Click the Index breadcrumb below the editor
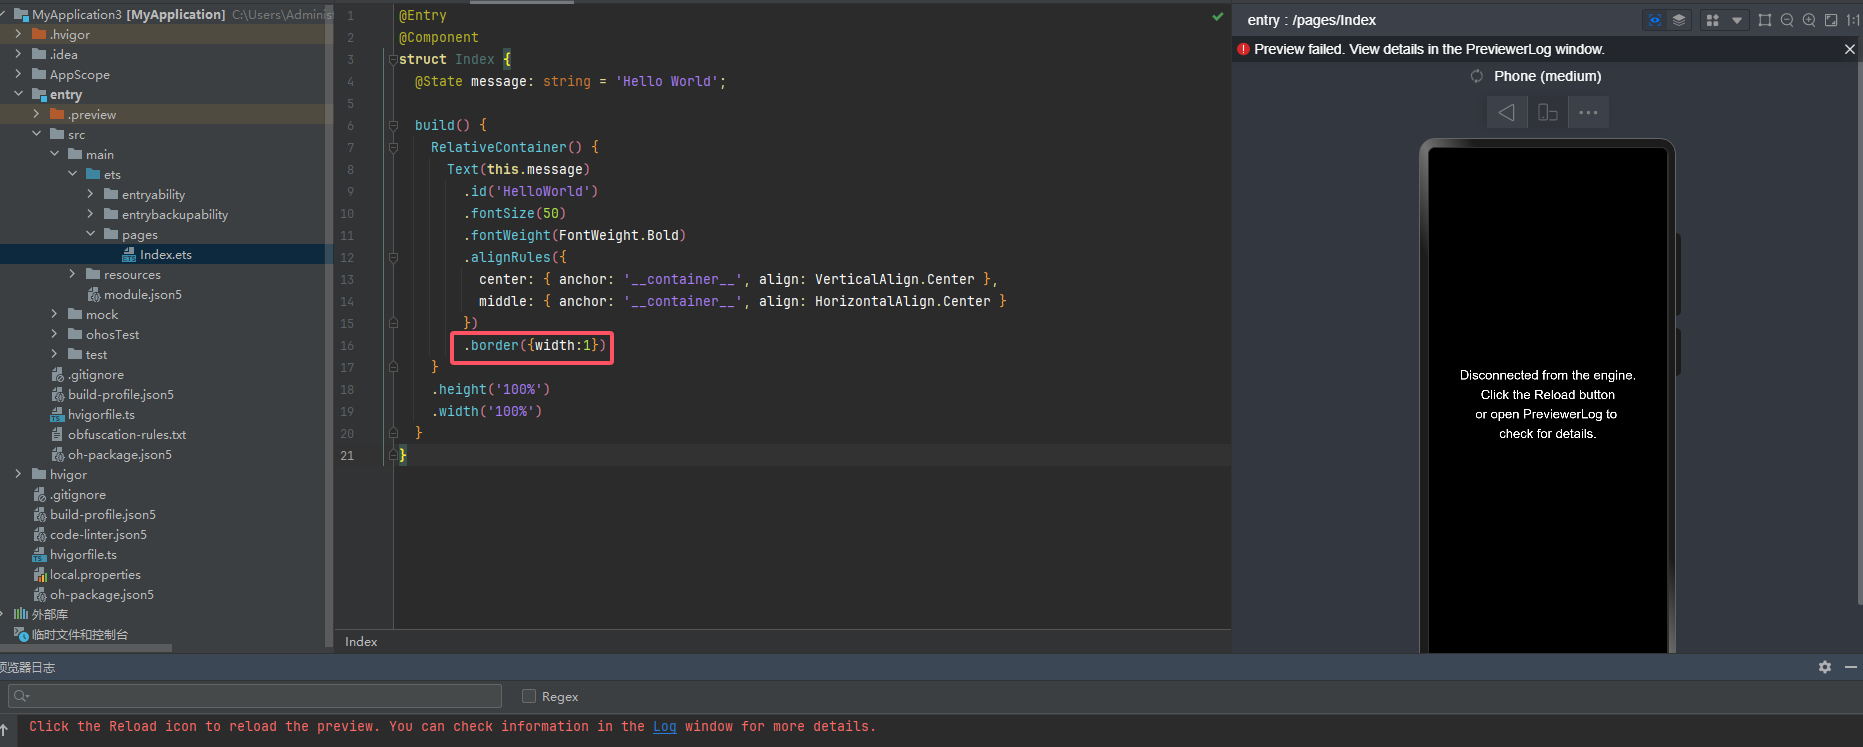The image size is (1863, 747). [361, 642]
